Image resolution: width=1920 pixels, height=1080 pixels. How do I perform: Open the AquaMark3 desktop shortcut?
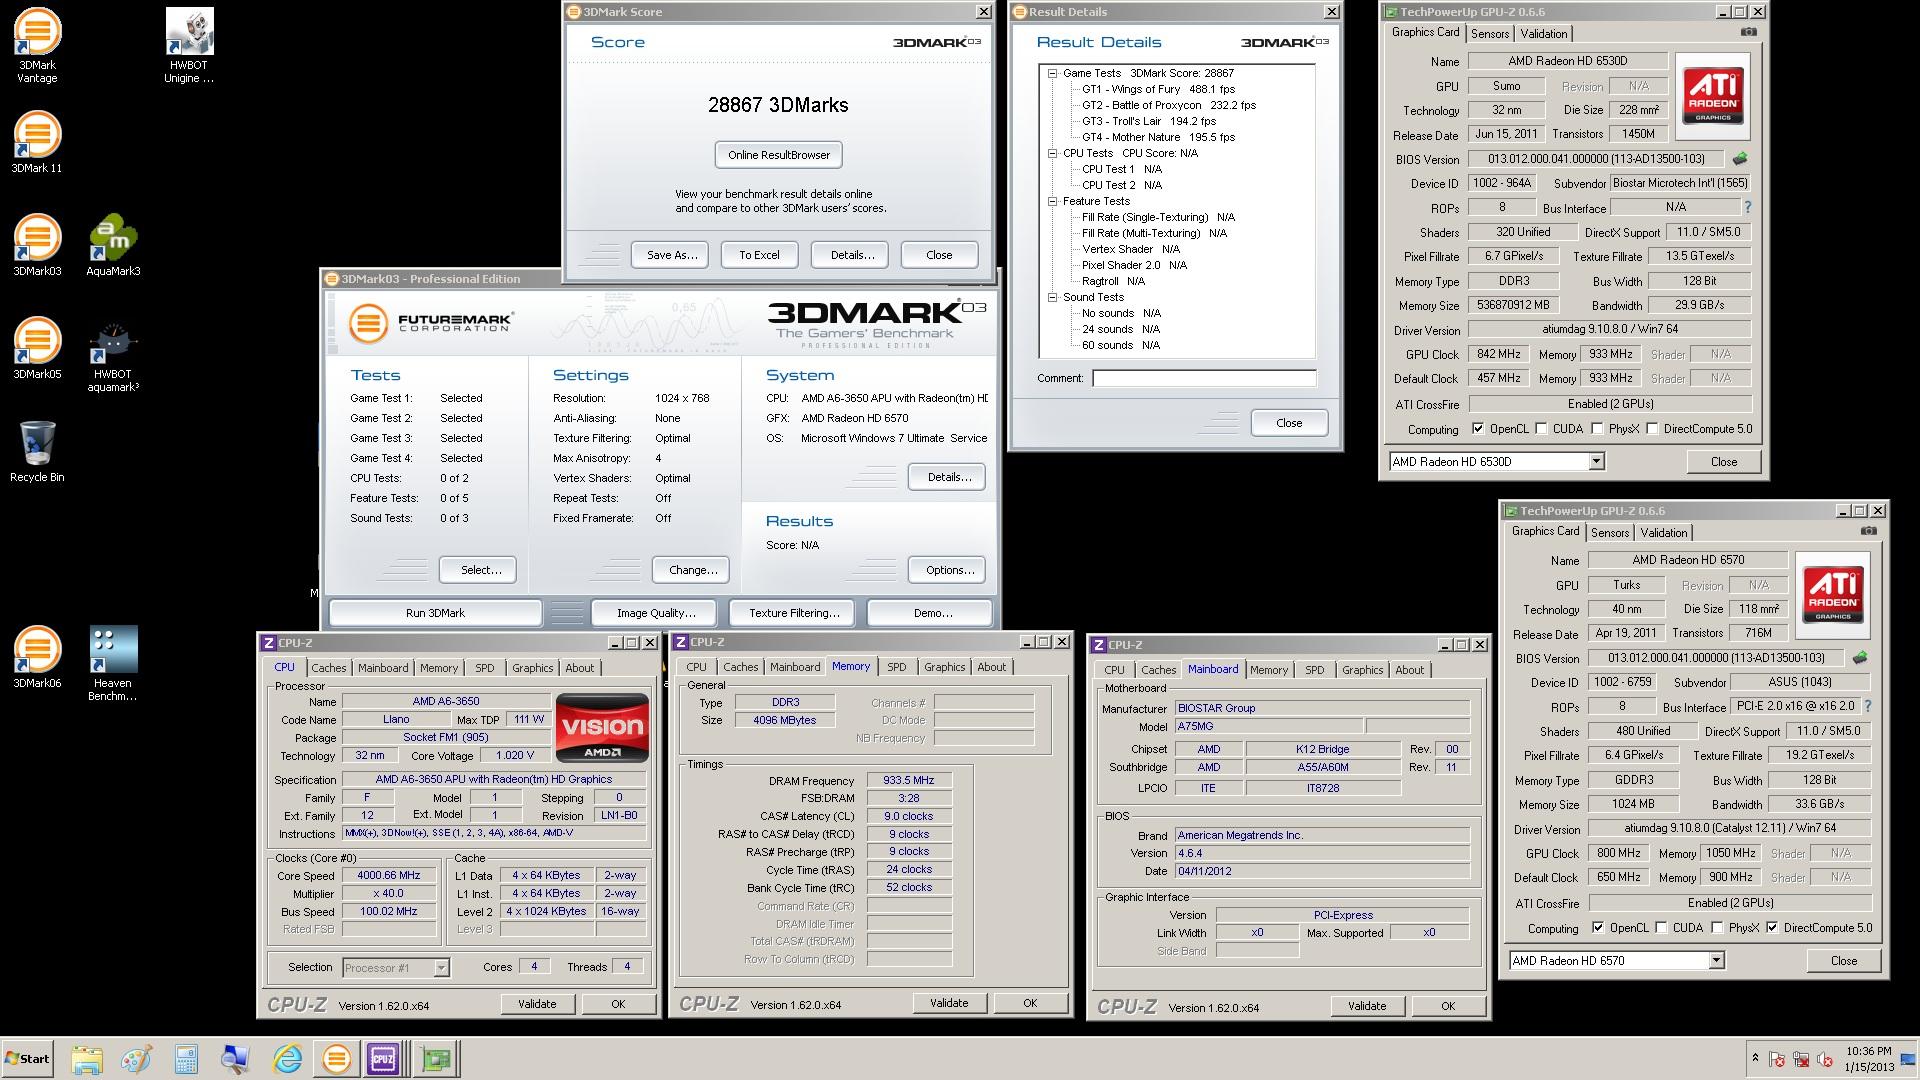pyautogui.click(x=113, y=244)
